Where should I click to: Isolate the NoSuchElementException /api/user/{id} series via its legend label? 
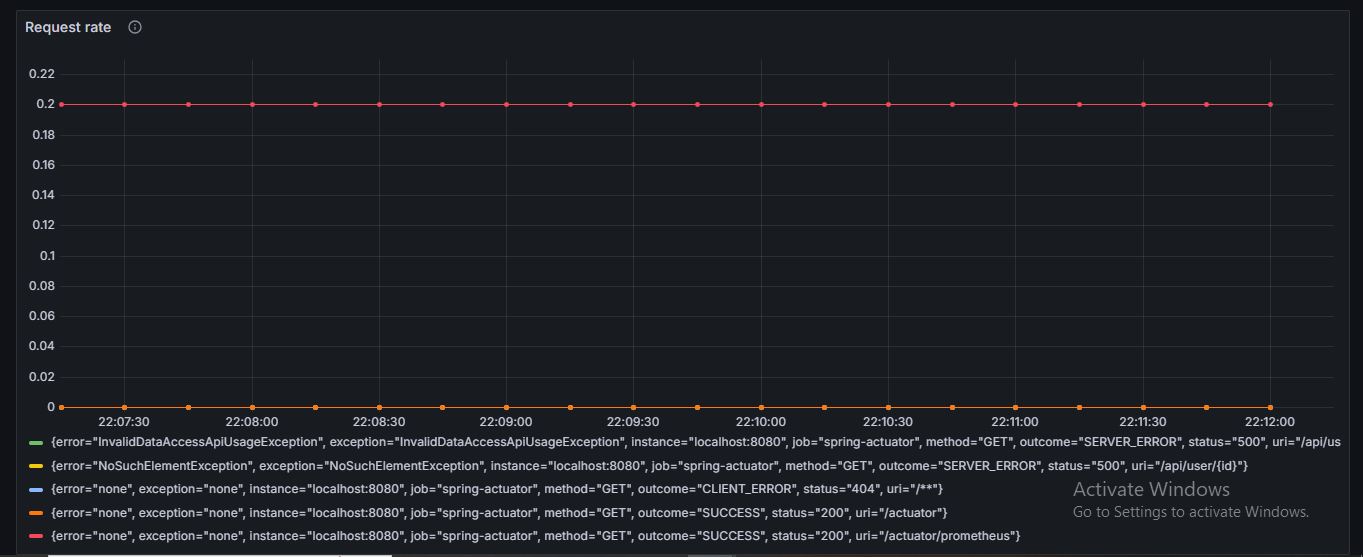(649, 465)
